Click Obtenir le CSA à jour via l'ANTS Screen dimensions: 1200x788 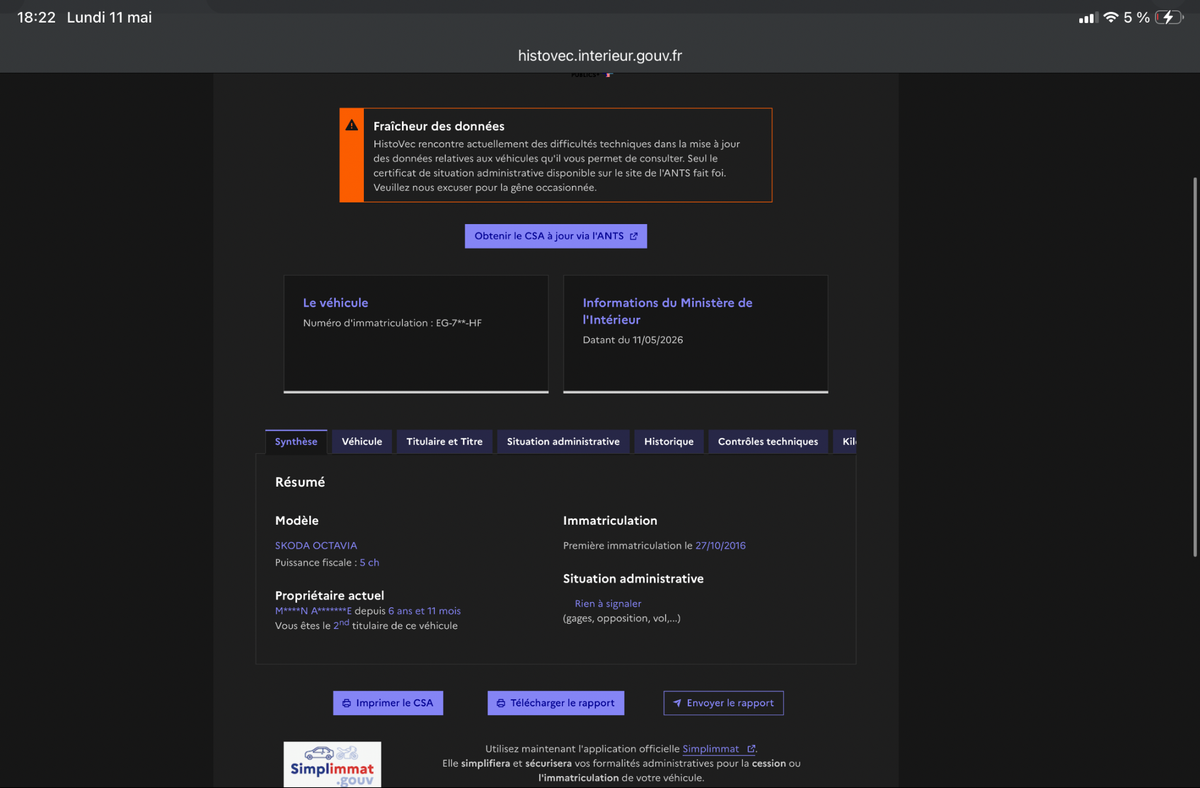556,236
